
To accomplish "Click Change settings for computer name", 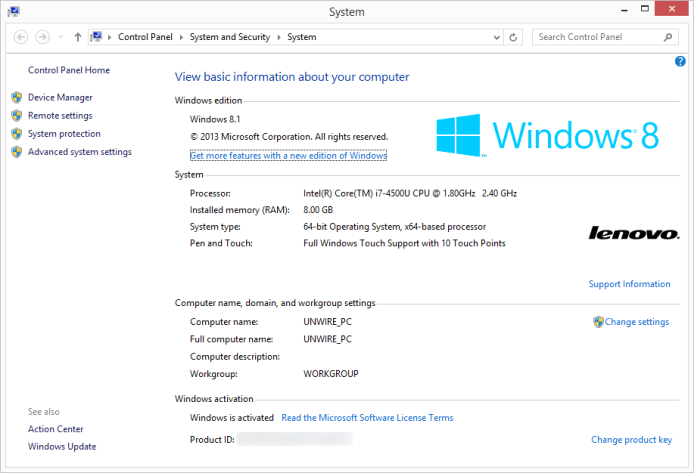I will pyautogui.click(x=636, y=322).
